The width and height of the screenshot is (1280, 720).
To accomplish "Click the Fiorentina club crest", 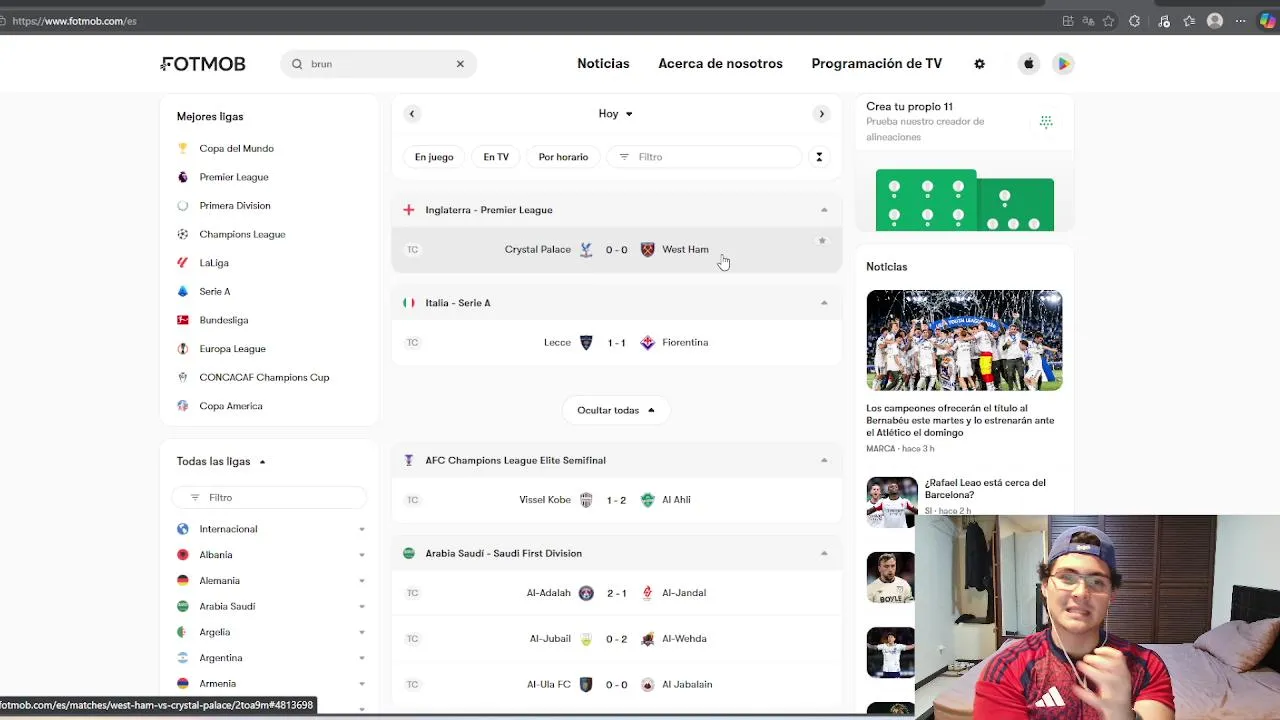I will [x=647, y=343].
